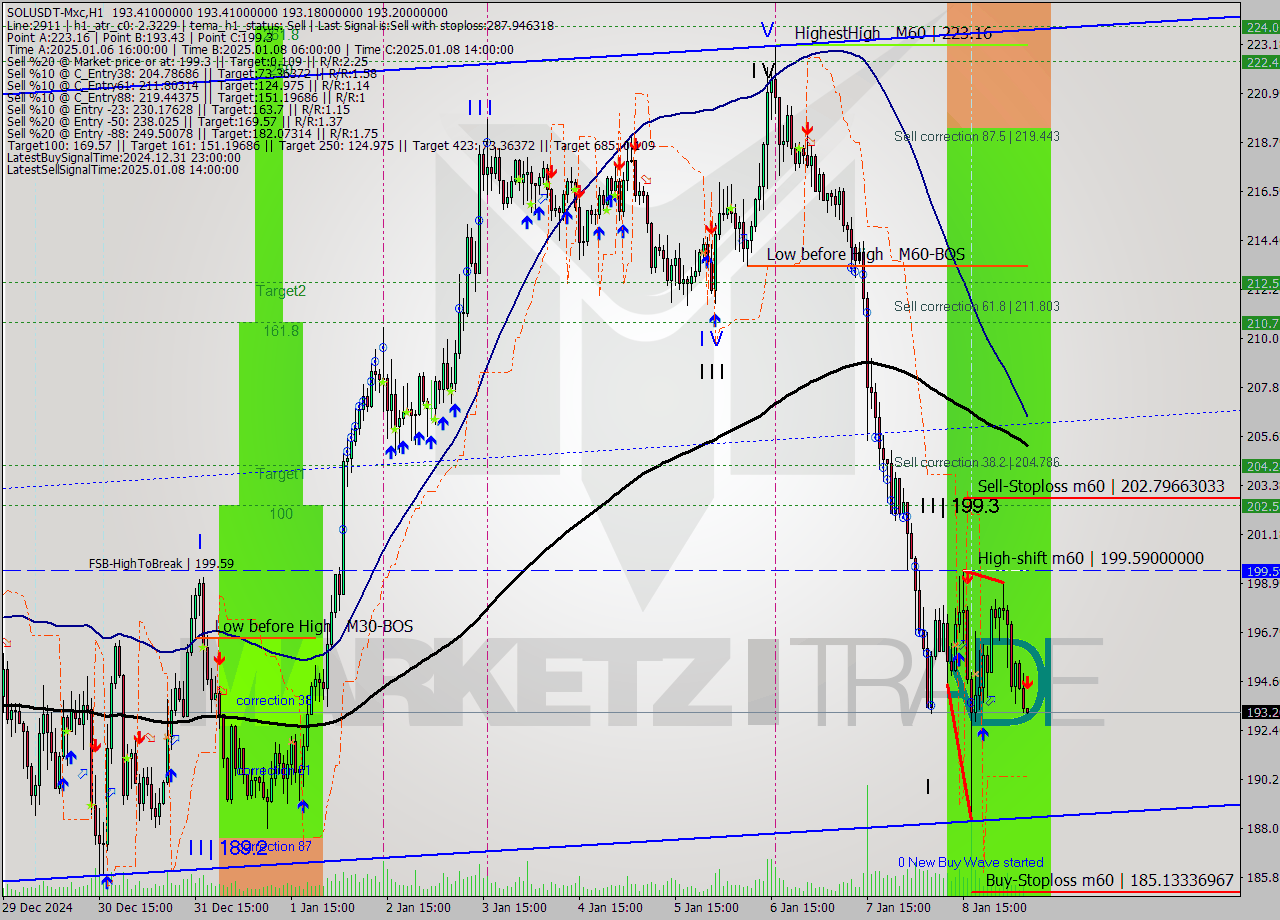The image size is (1280, 920).
Task: Click 'Sell %20 @ Entry -88: 249.50078' line
Action: click(192, 133)
